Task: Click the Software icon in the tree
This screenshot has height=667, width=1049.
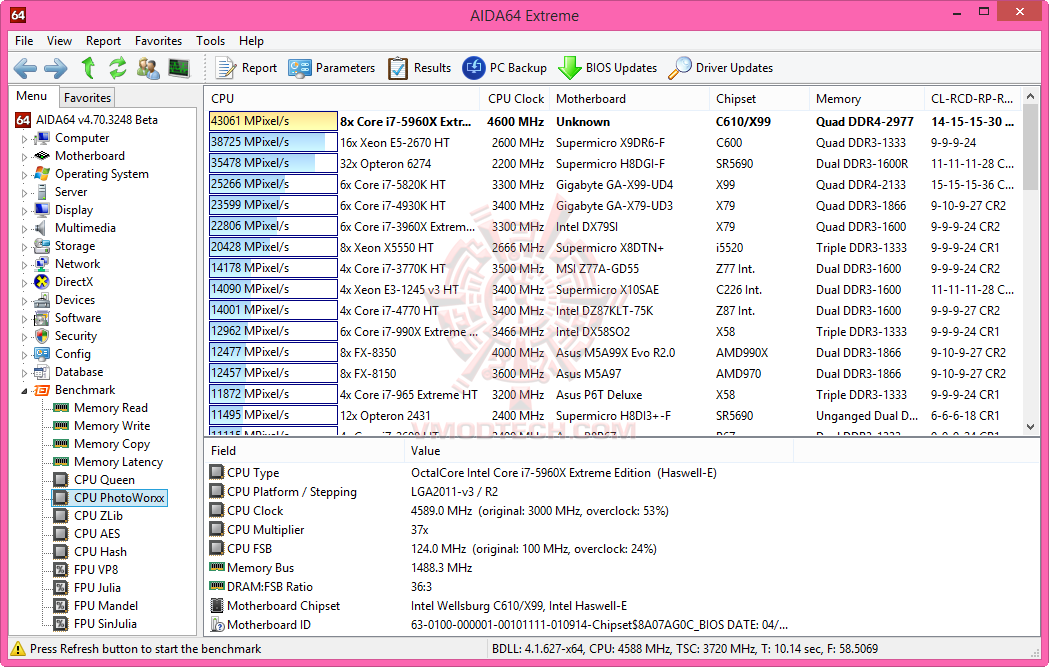Action: (x=42, y=318)
